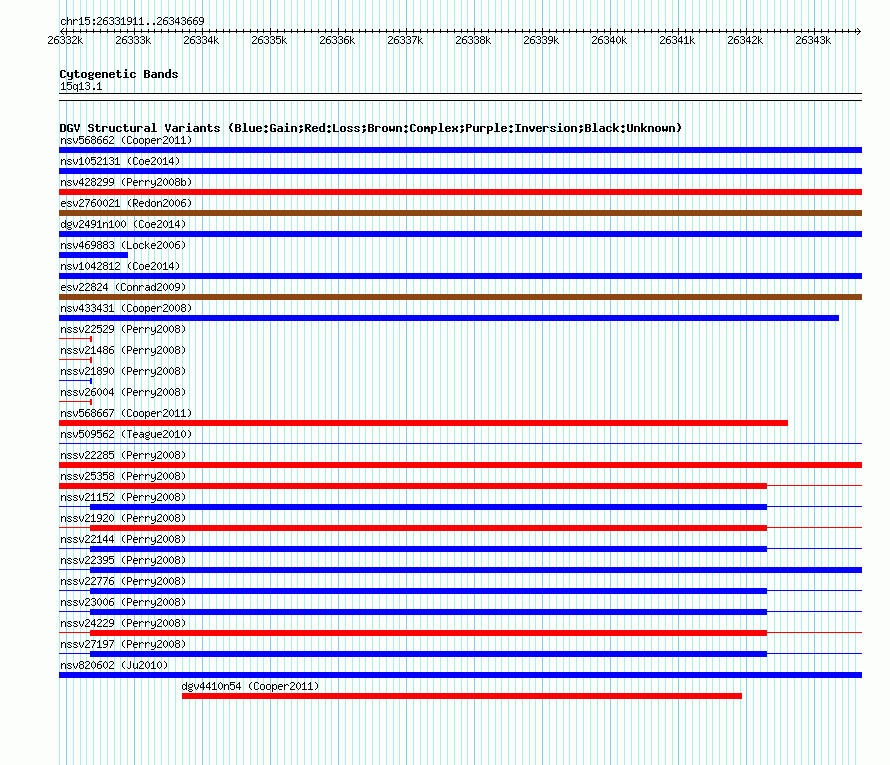The image size is (890, 765).
Task: Click the Cytogenetic Bands track title
Action: click(x=119, y=74)
